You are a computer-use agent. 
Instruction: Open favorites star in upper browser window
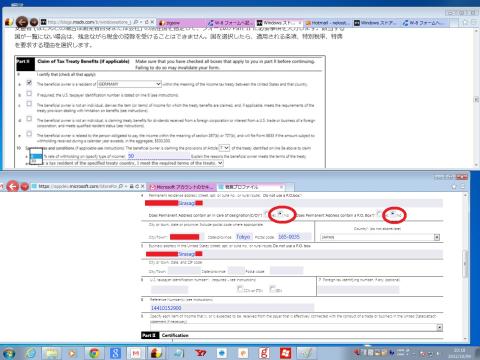pos(465,22)
